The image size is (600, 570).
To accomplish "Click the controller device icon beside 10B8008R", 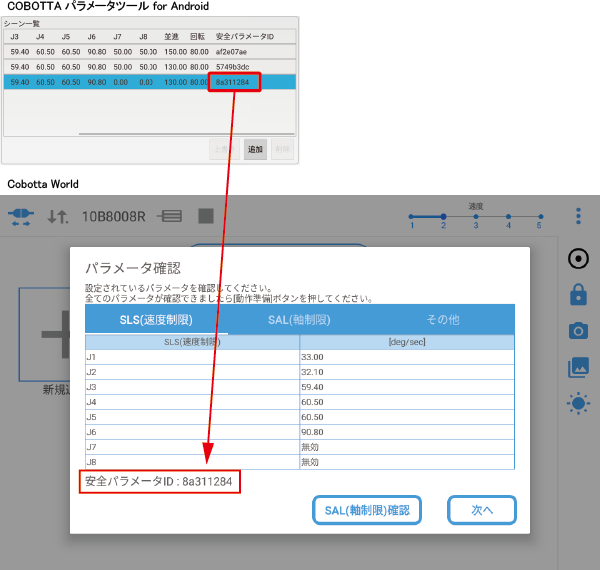I will 170,216.
